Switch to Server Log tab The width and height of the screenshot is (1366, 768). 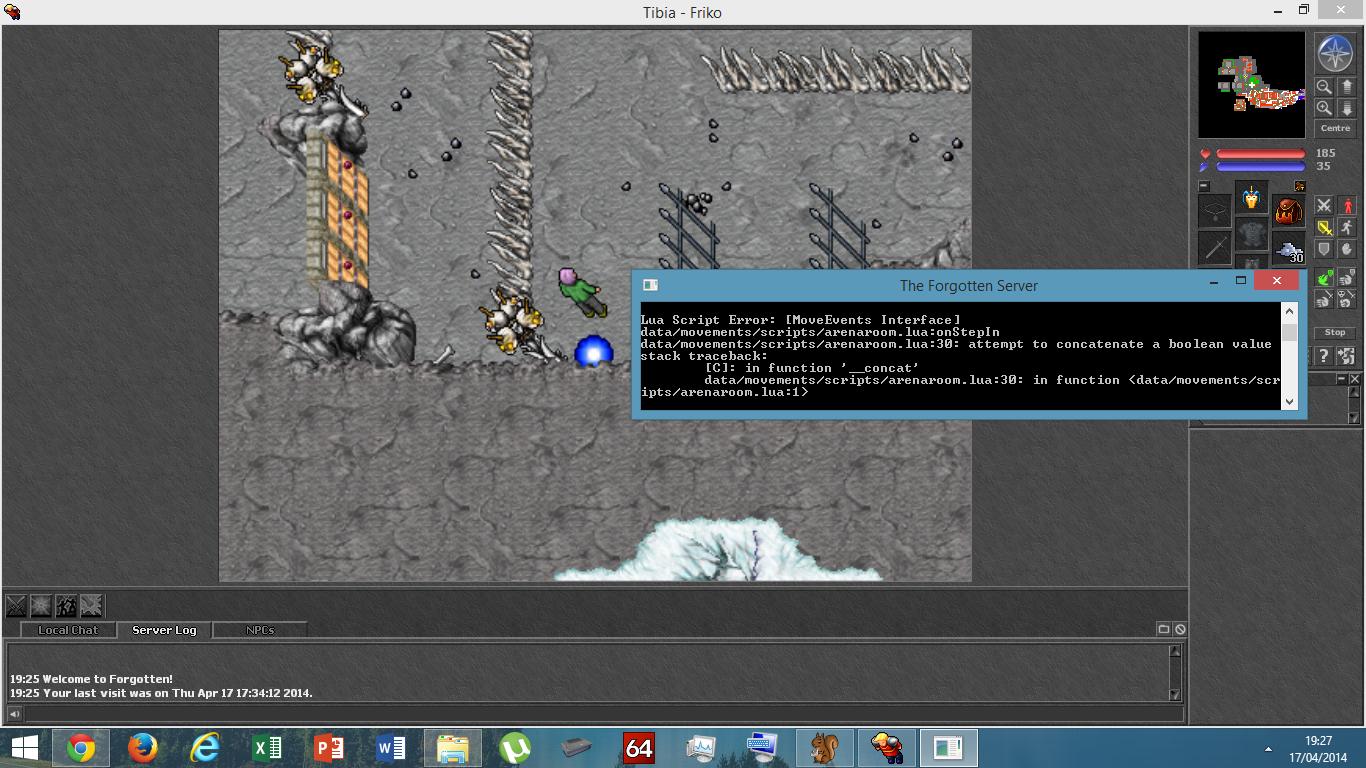(164, 630)
